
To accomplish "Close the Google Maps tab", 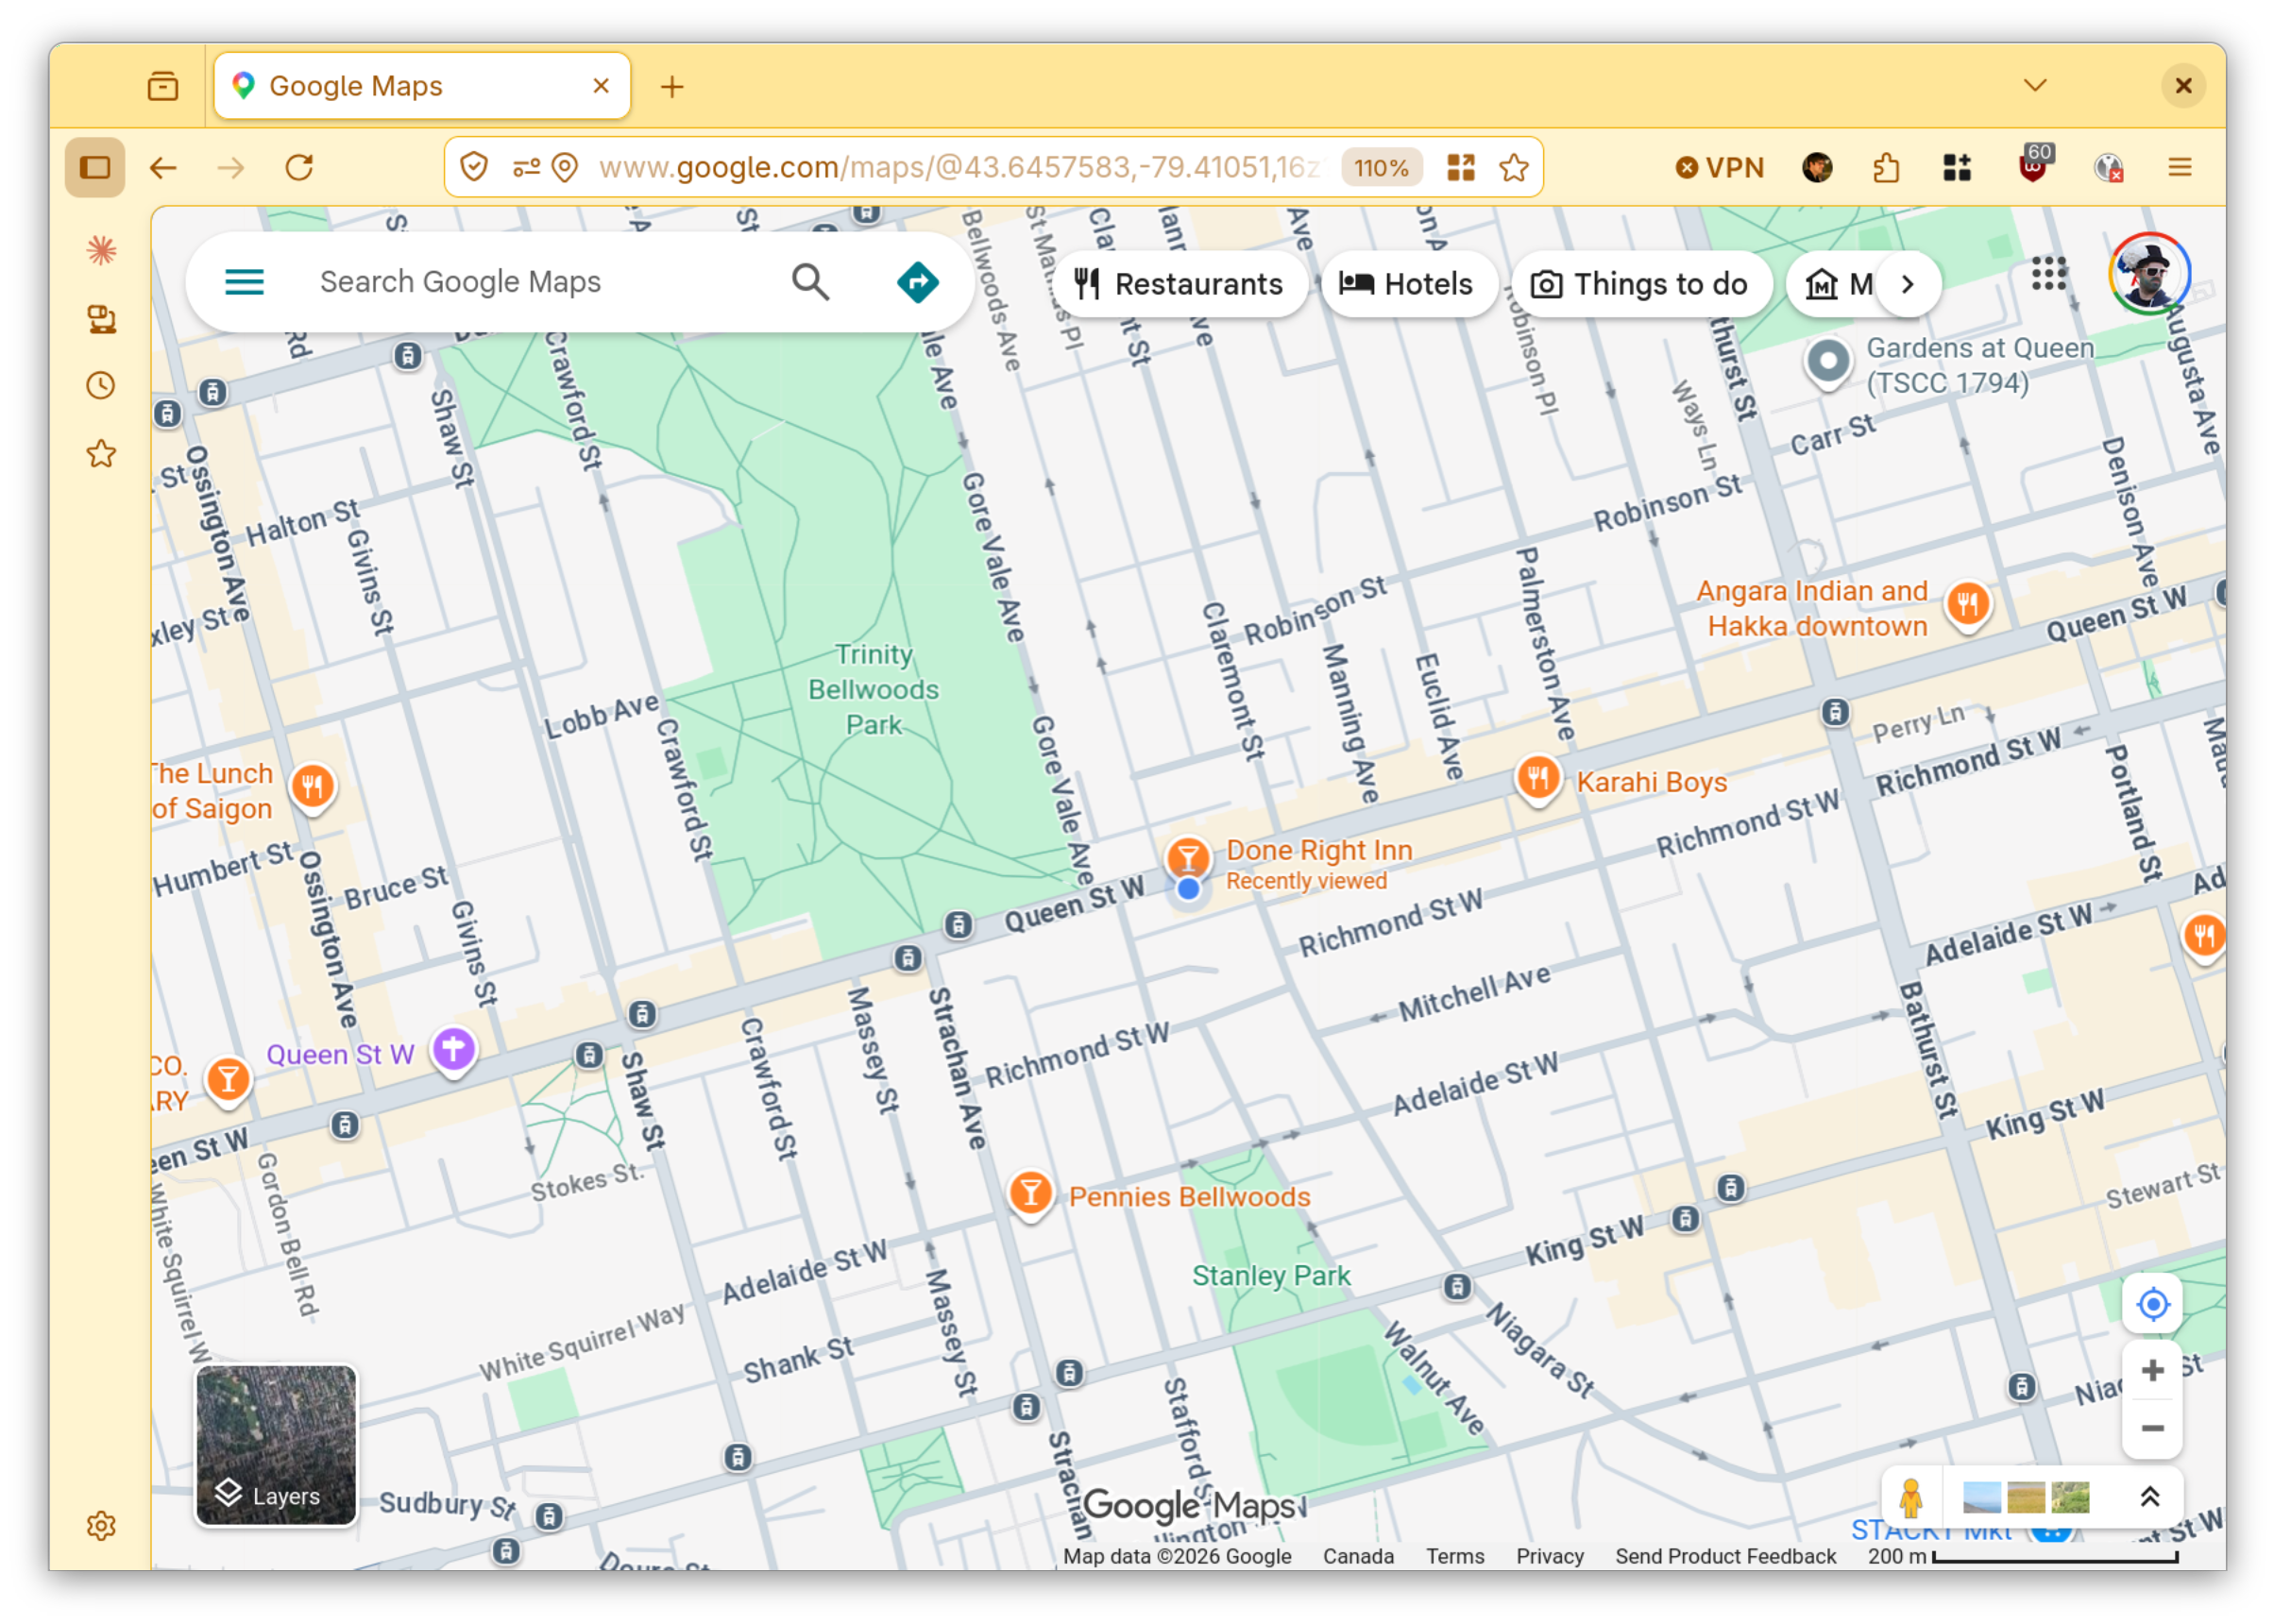I will coord(601,86).
